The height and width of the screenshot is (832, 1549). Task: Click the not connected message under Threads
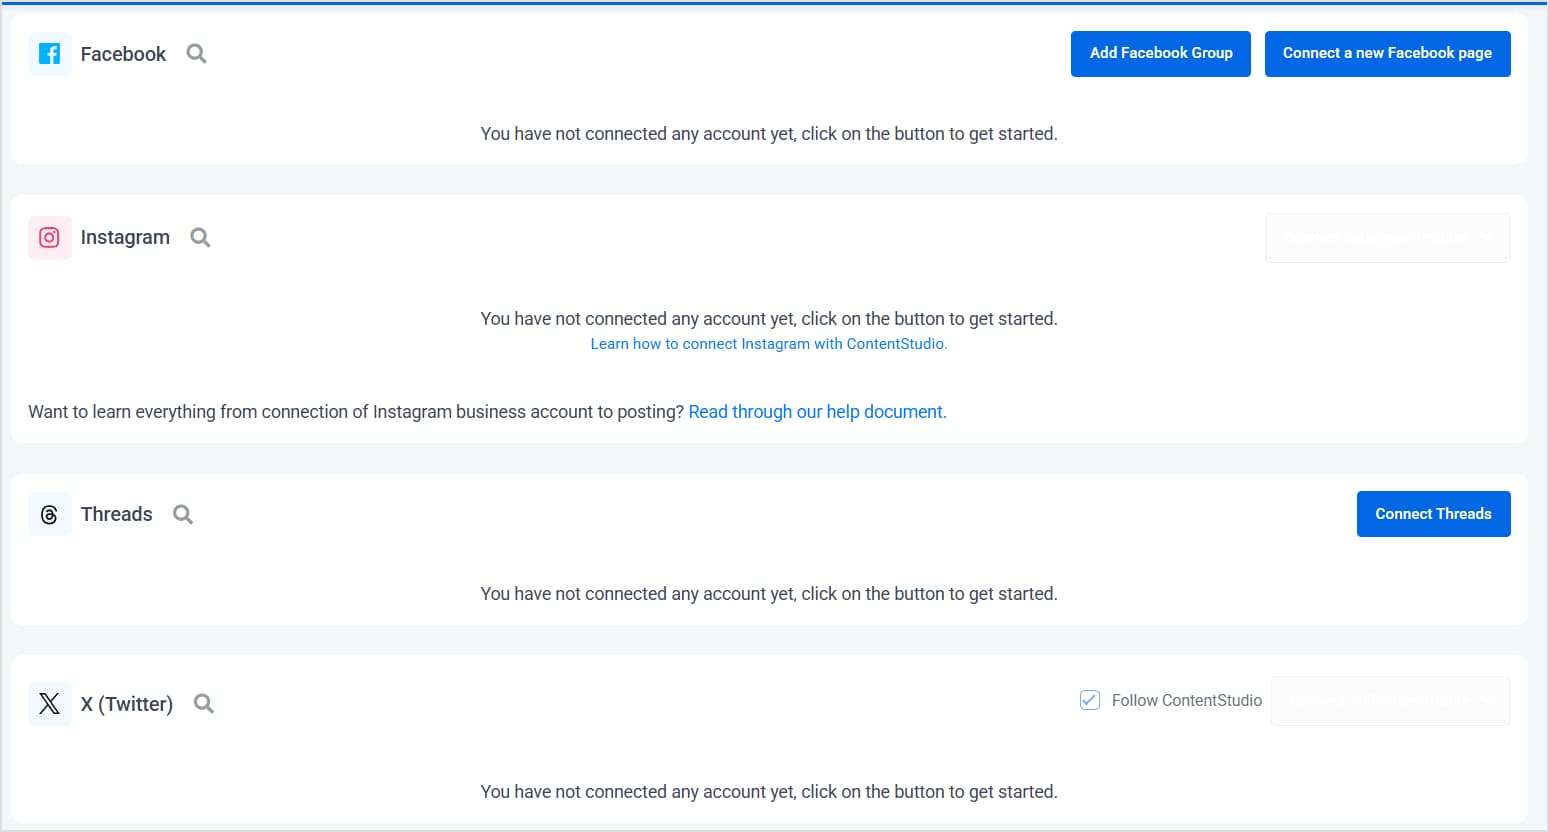pos(769,594)
